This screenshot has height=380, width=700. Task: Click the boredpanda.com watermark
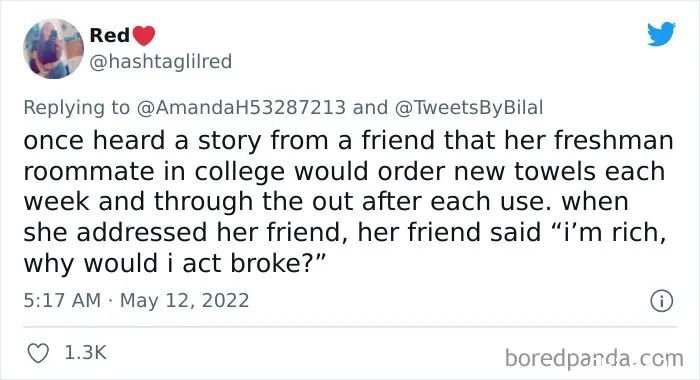[594, 359]
